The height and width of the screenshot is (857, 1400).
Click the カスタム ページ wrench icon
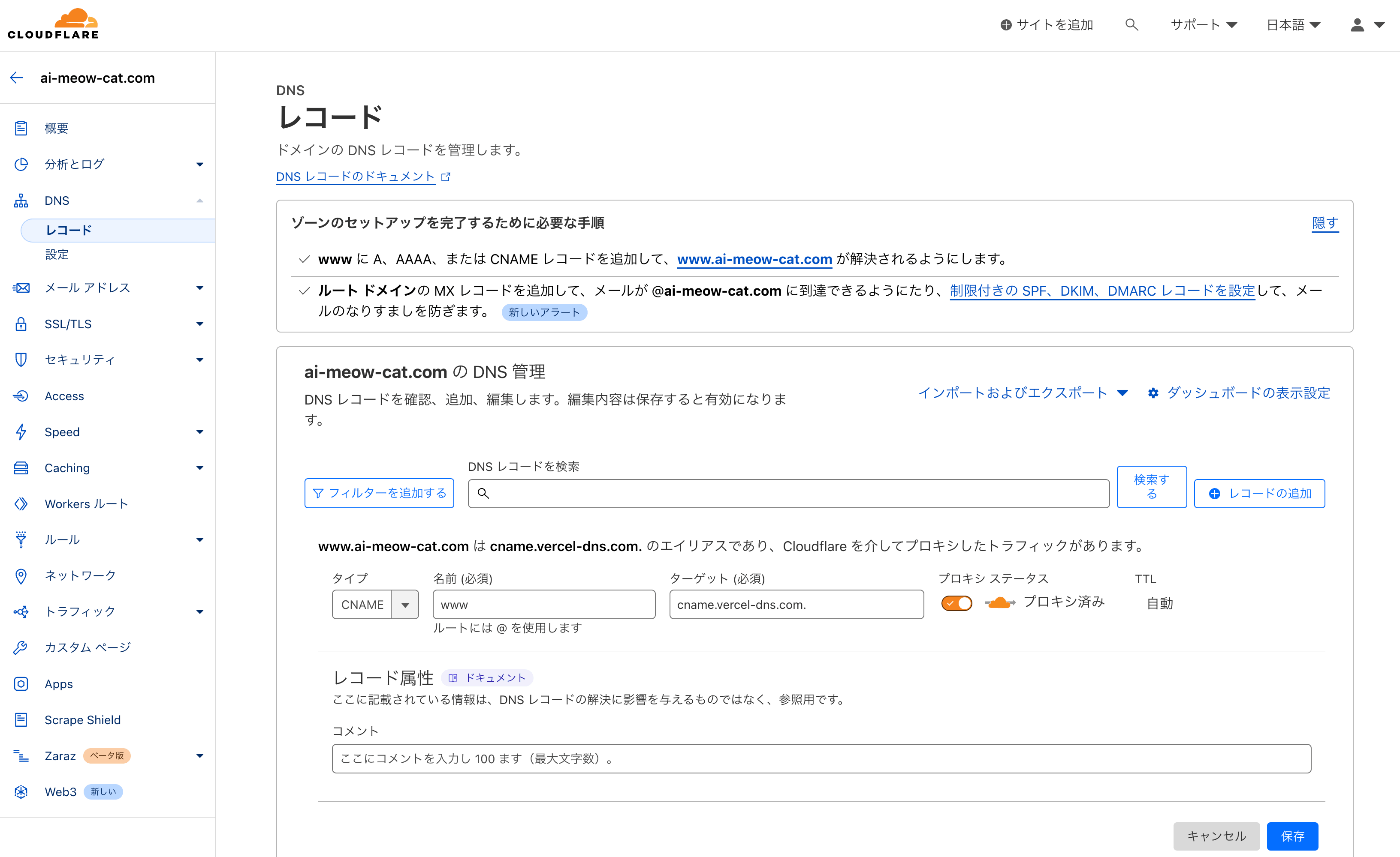coord(21,648)
